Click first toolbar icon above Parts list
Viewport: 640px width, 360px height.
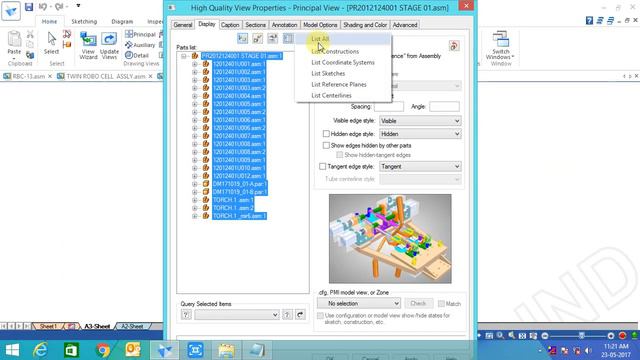pos(242,38)
